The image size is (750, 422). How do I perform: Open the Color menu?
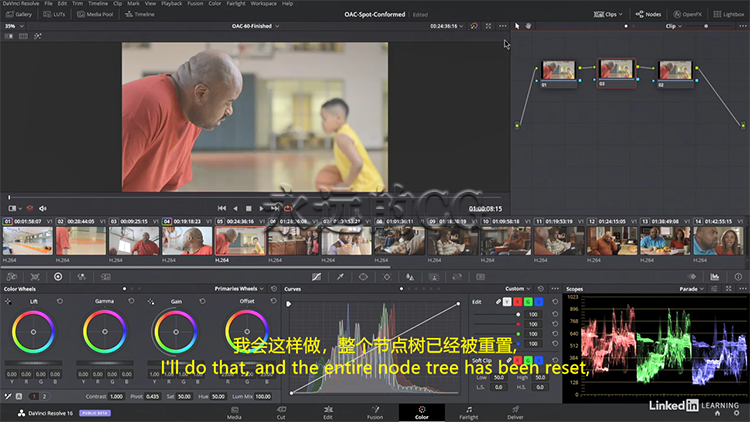point(215,3)
